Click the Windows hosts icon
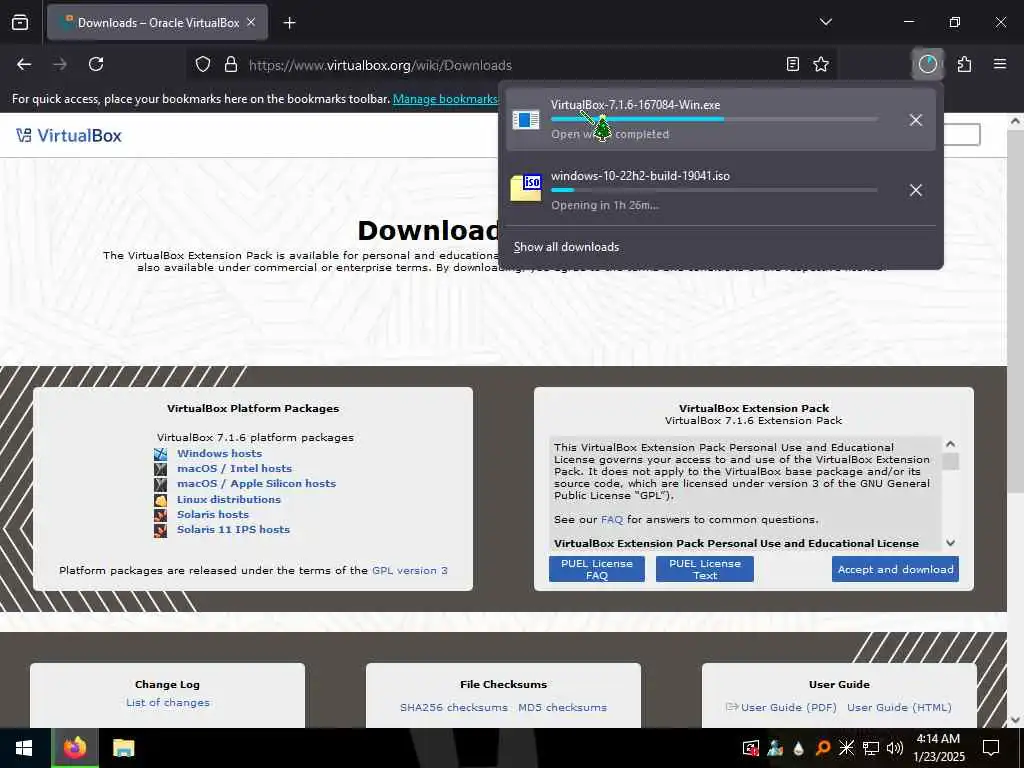Viewport: 1024px width, 768px height. (x=161, y=453)
